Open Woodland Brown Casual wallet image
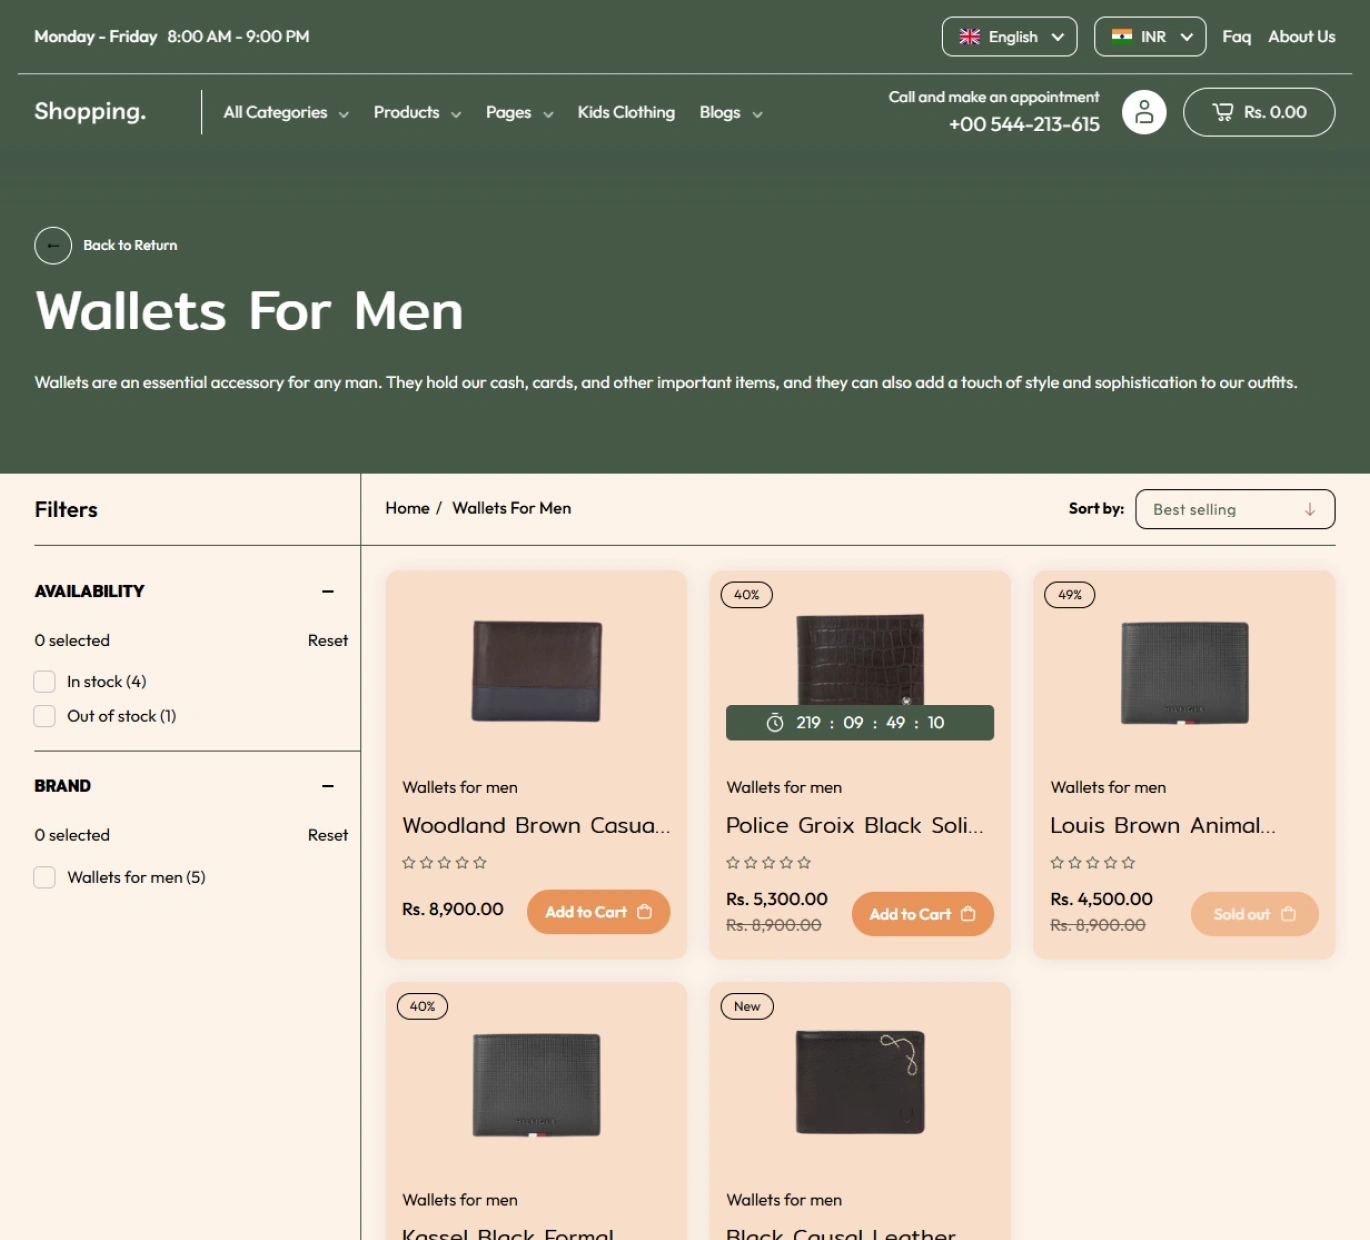1370x1240 pixels. pos(536,671)
